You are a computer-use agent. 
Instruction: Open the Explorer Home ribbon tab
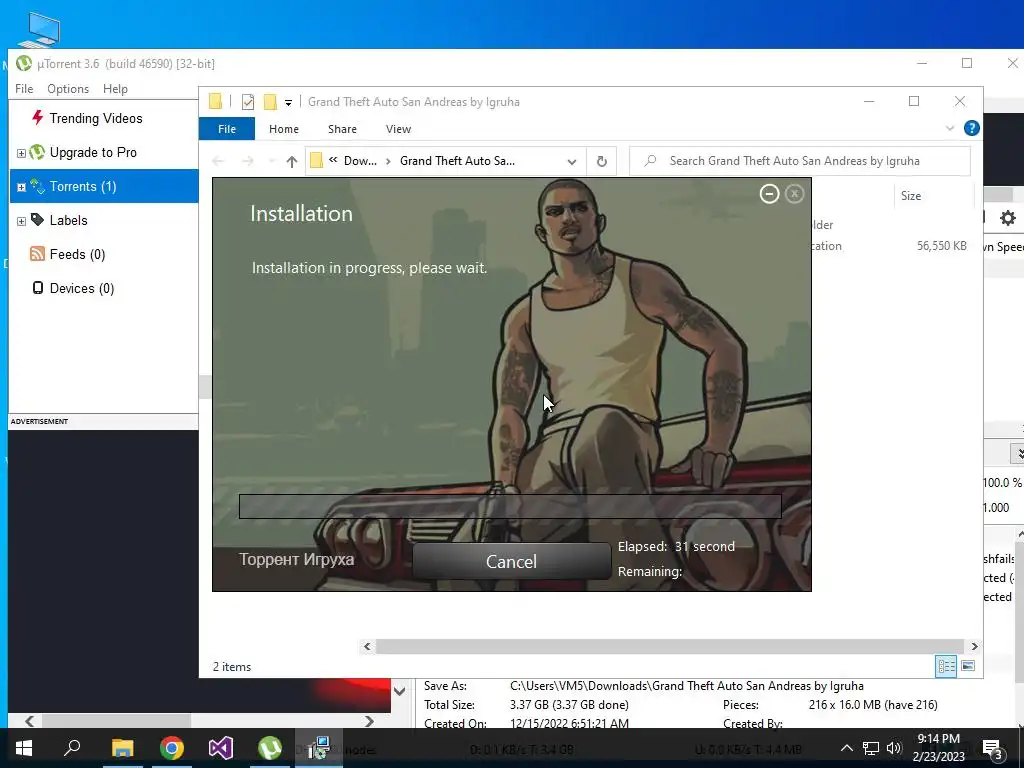point(283,129)
